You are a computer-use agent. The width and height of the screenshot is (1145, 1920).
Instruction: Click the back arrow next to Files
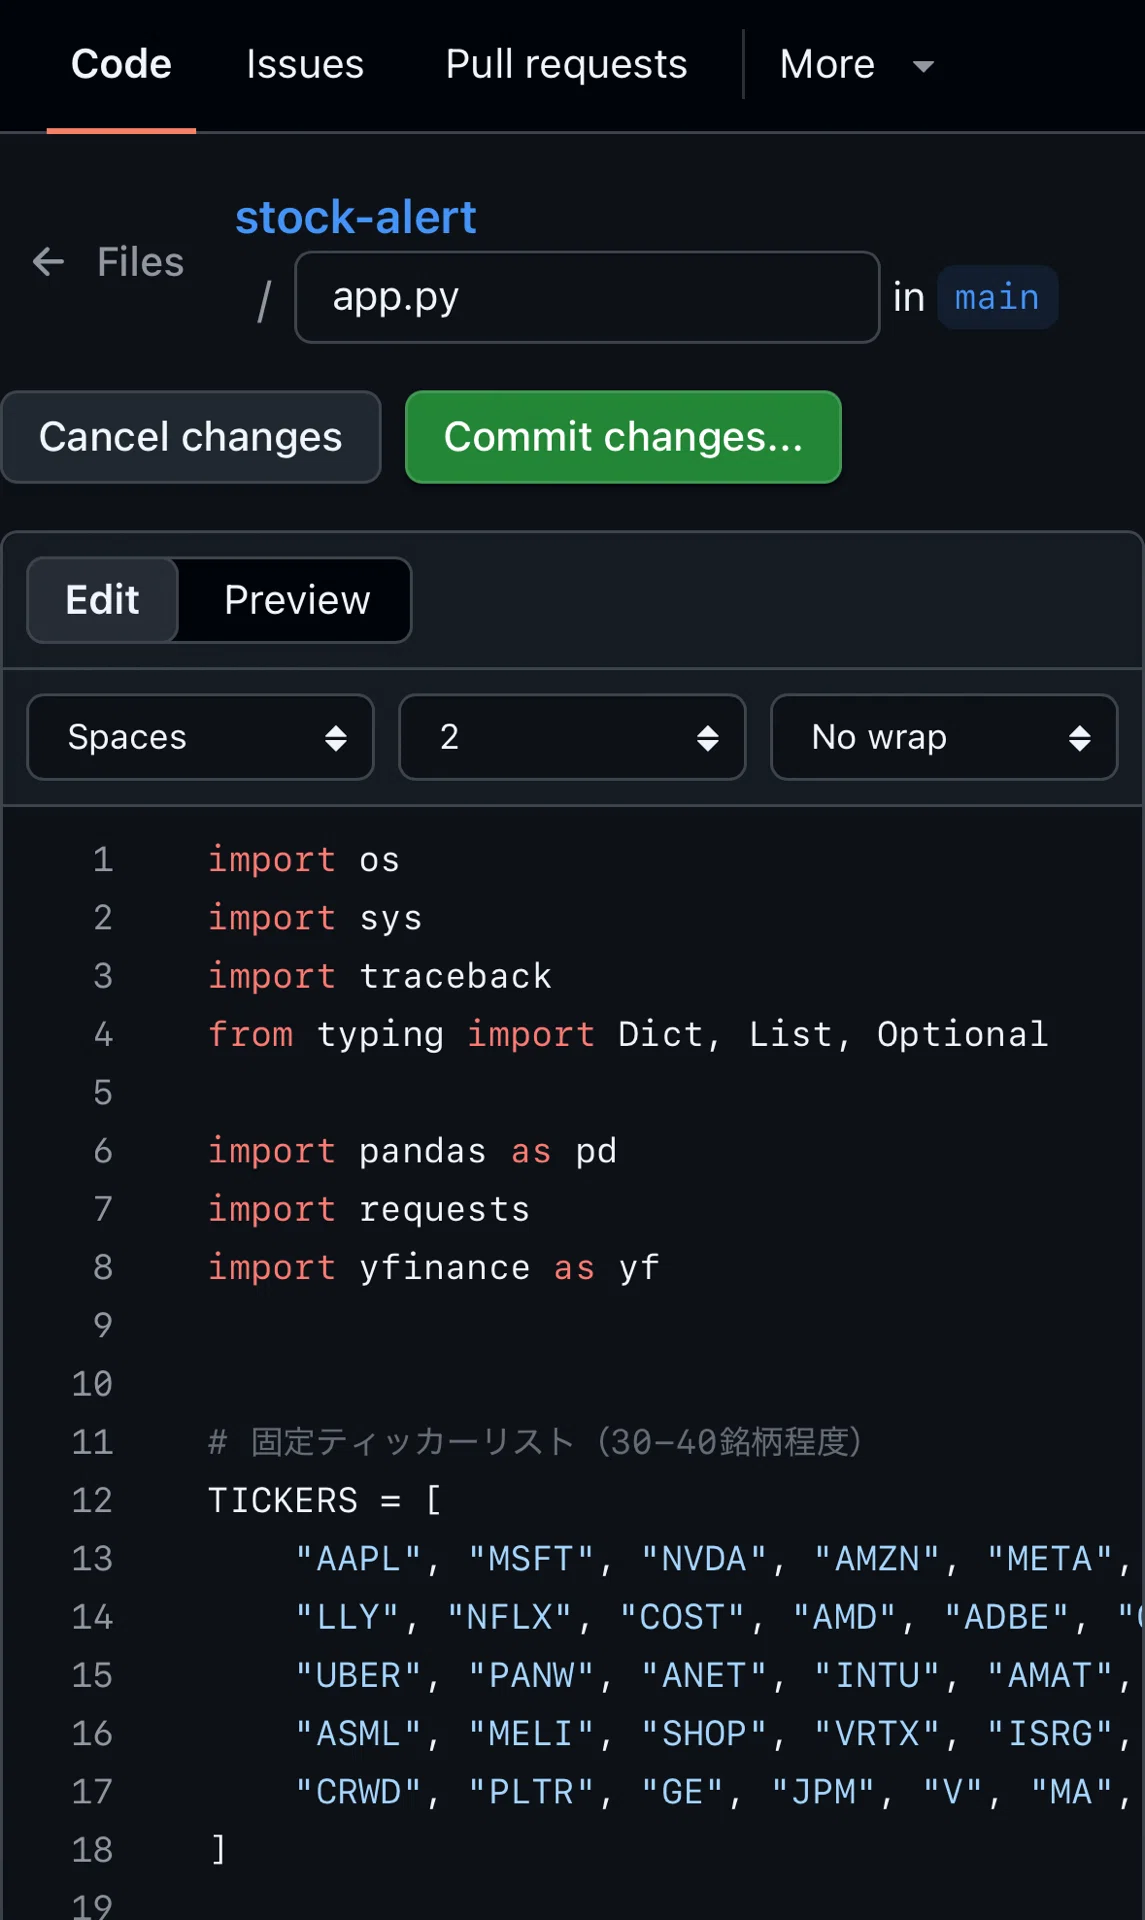[x=48, y=262]
